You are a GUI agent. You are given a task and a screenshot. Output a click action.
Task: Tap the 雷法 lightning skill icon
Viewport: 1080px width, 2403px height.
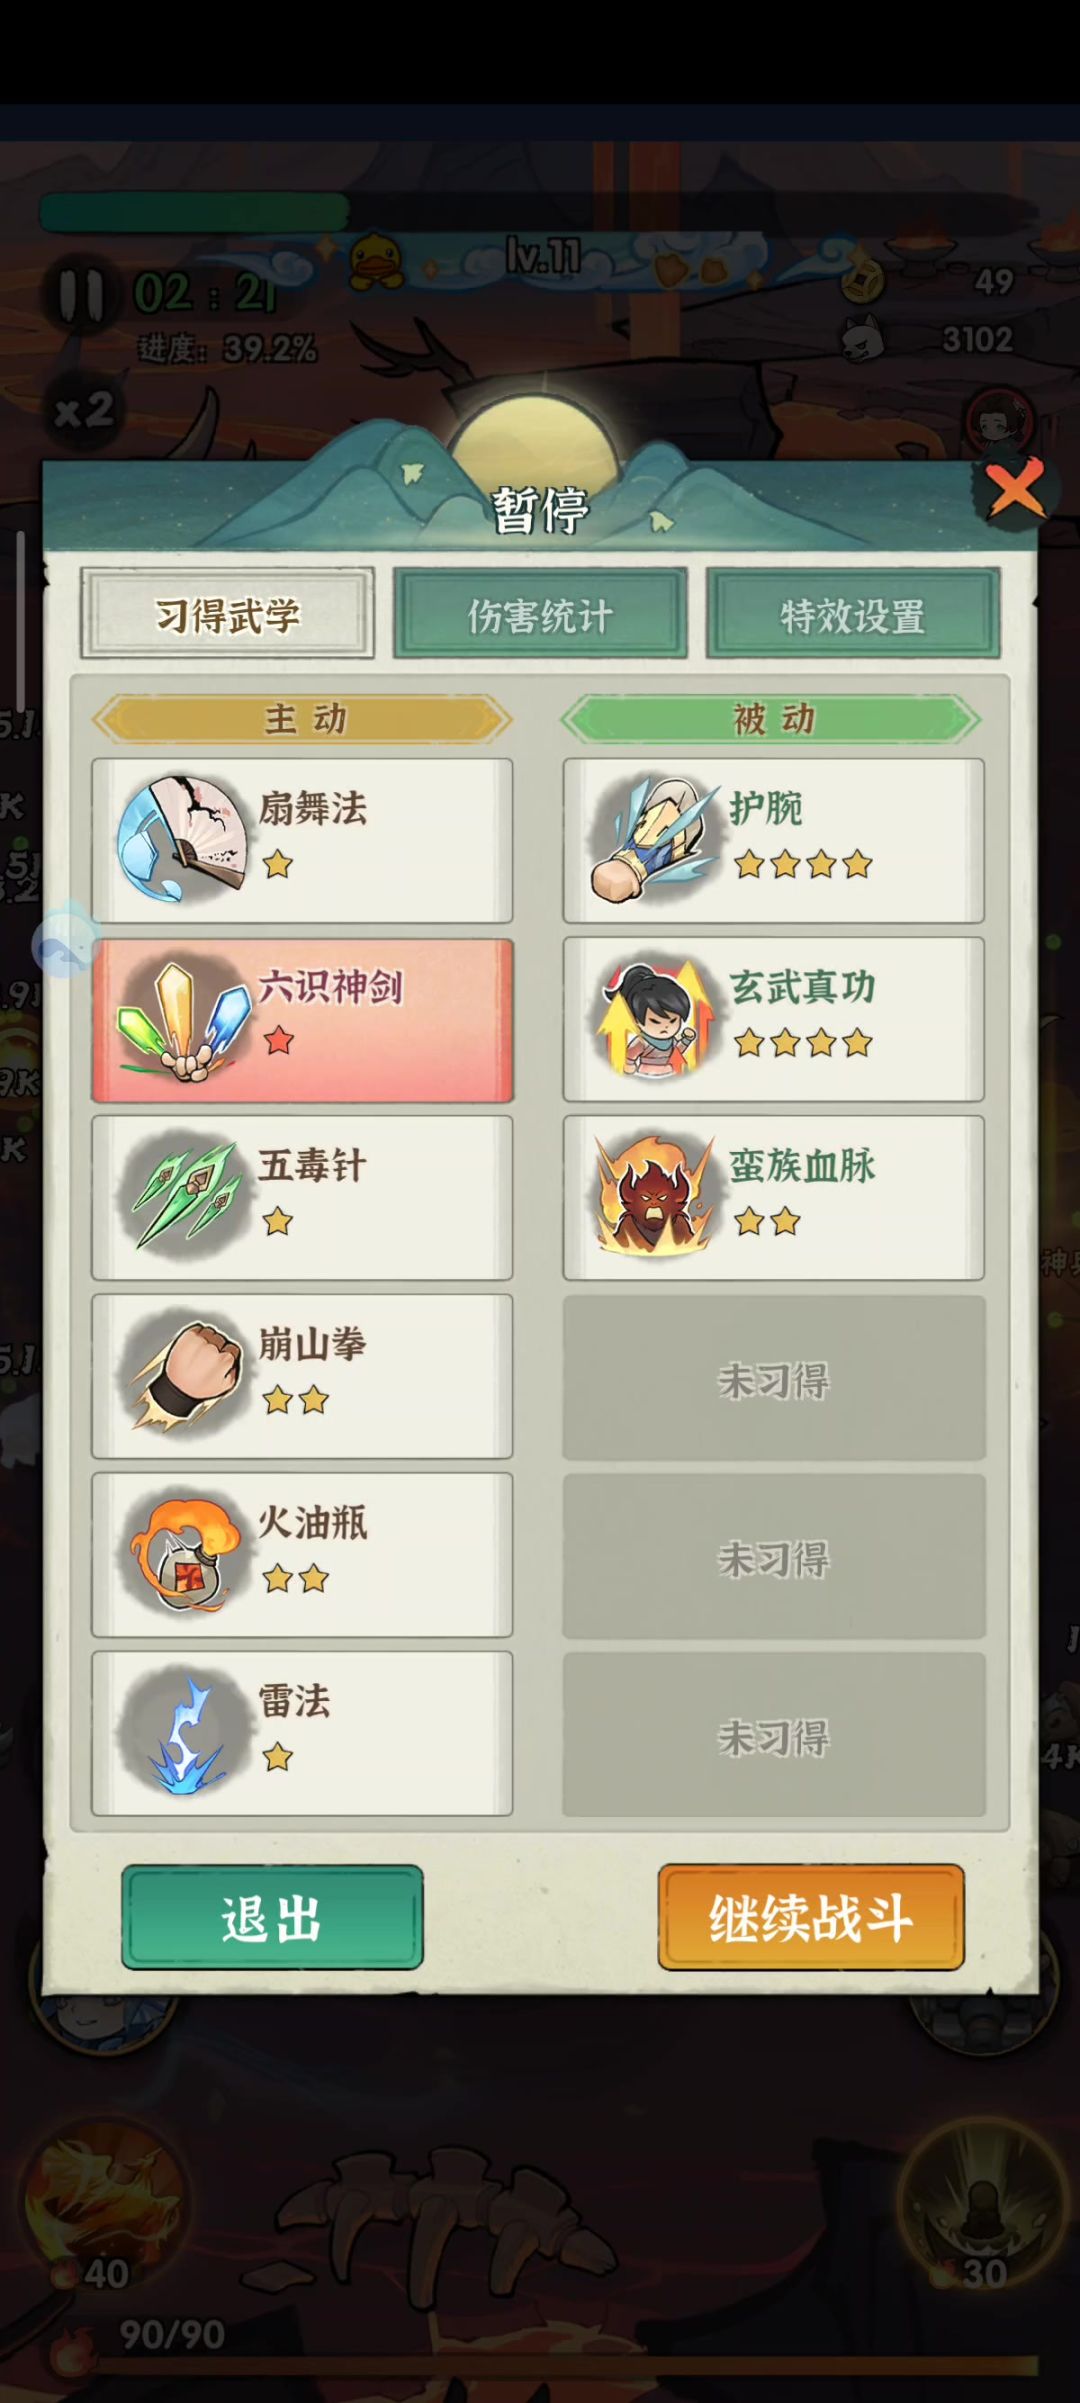coord(182,1731)
